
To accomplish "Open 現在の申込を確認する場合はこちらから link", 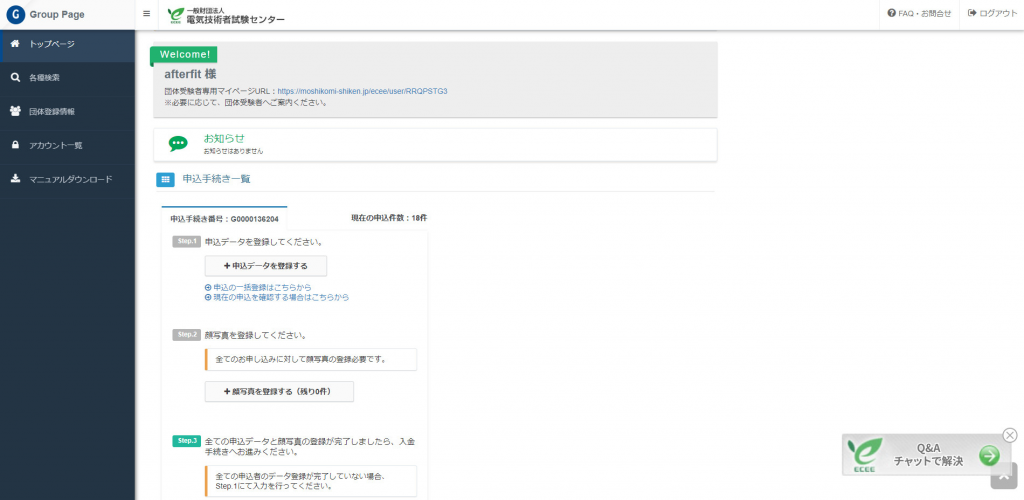I will pos(279,297).
